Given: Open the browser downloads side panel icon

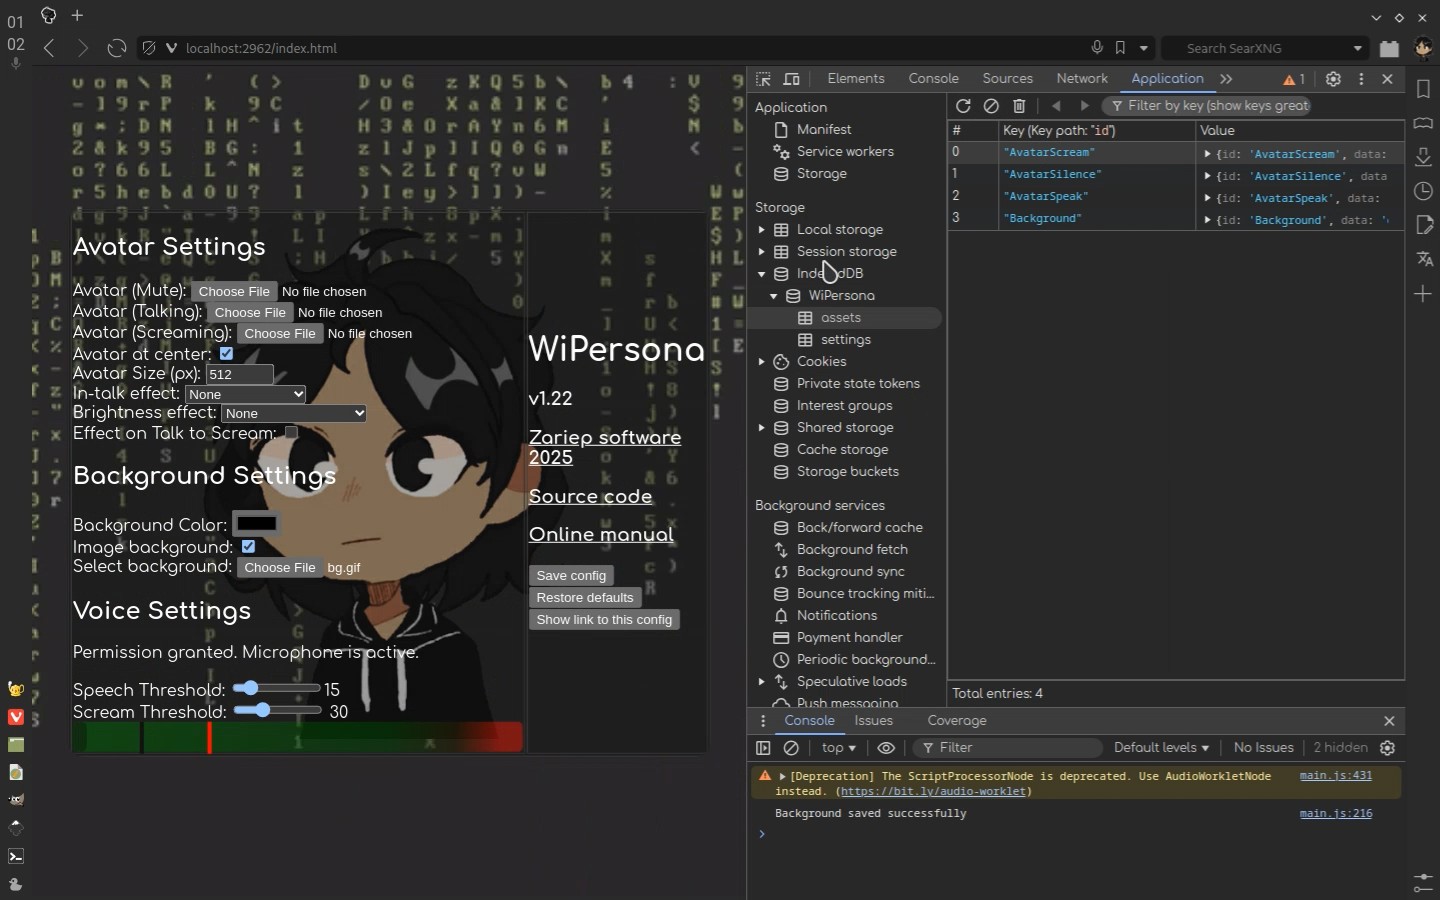Looking at the screenshot, I should tap(1423, 157).
